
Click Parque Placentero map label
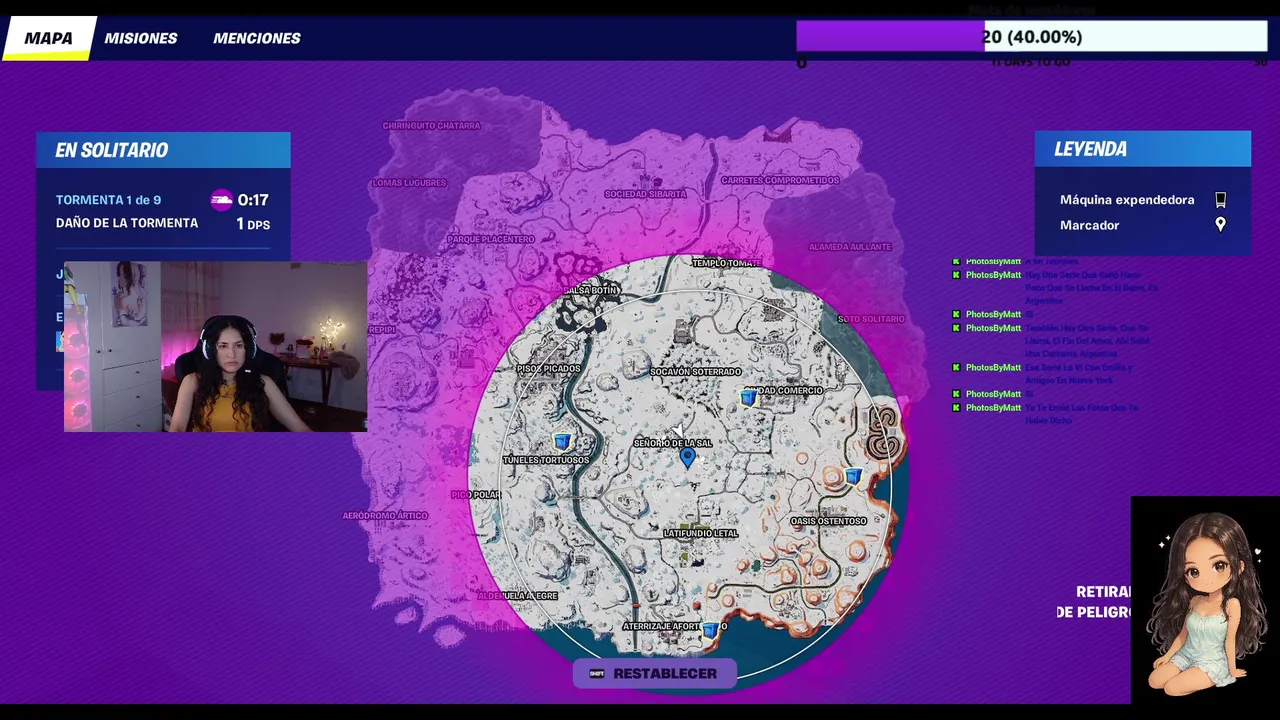[x=491, y=240]
